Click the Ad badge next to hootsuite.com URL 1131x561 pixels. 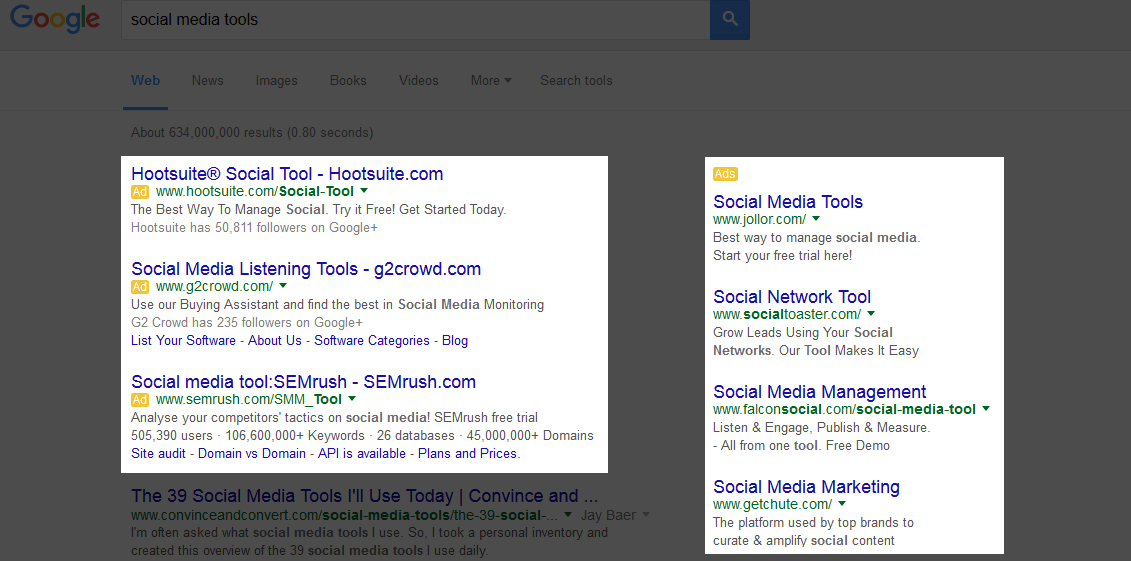(x=140, y=192)
